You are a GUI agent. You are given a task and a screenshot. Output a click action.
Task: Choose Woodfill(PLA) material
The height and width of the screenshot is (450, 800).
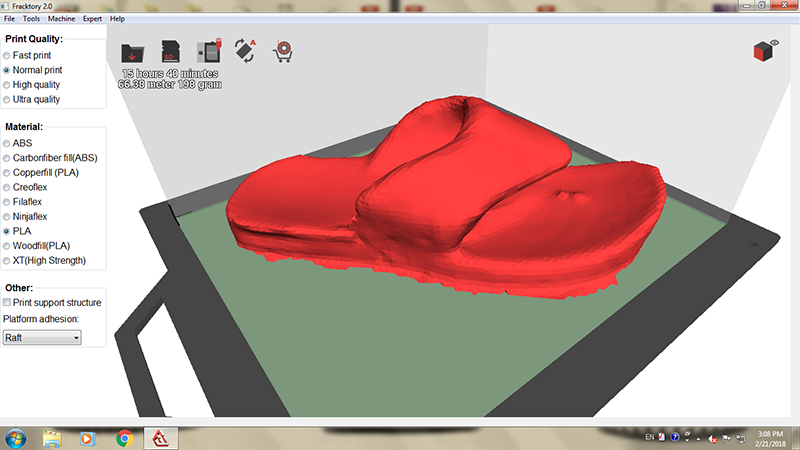coord(36,246)
